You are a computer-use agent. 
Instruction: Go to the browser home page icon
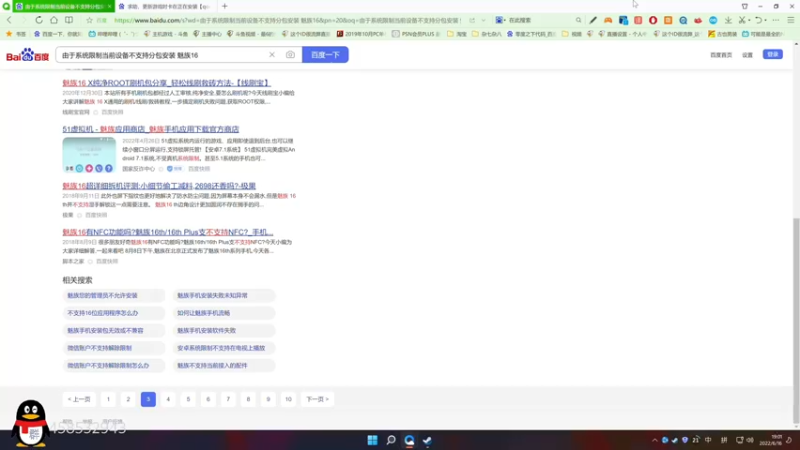click(54, 20)
